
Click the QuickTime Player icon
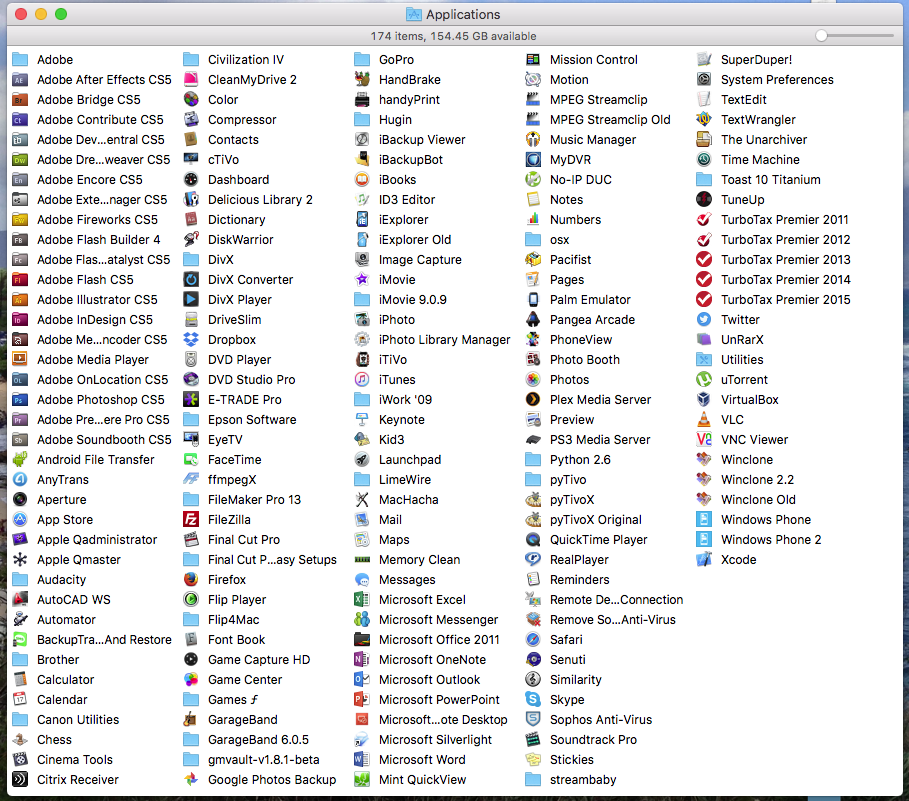pos(533,540)
